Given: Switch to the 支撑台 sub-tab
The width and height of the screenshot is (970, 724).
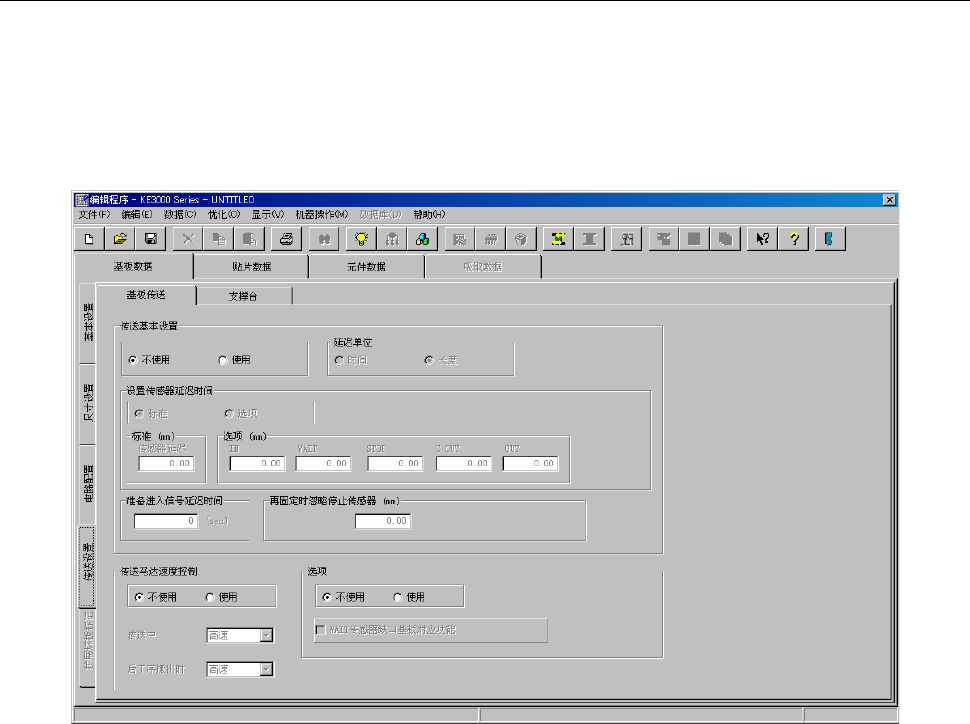Looking at the screenshot, I should coord(243,296).
